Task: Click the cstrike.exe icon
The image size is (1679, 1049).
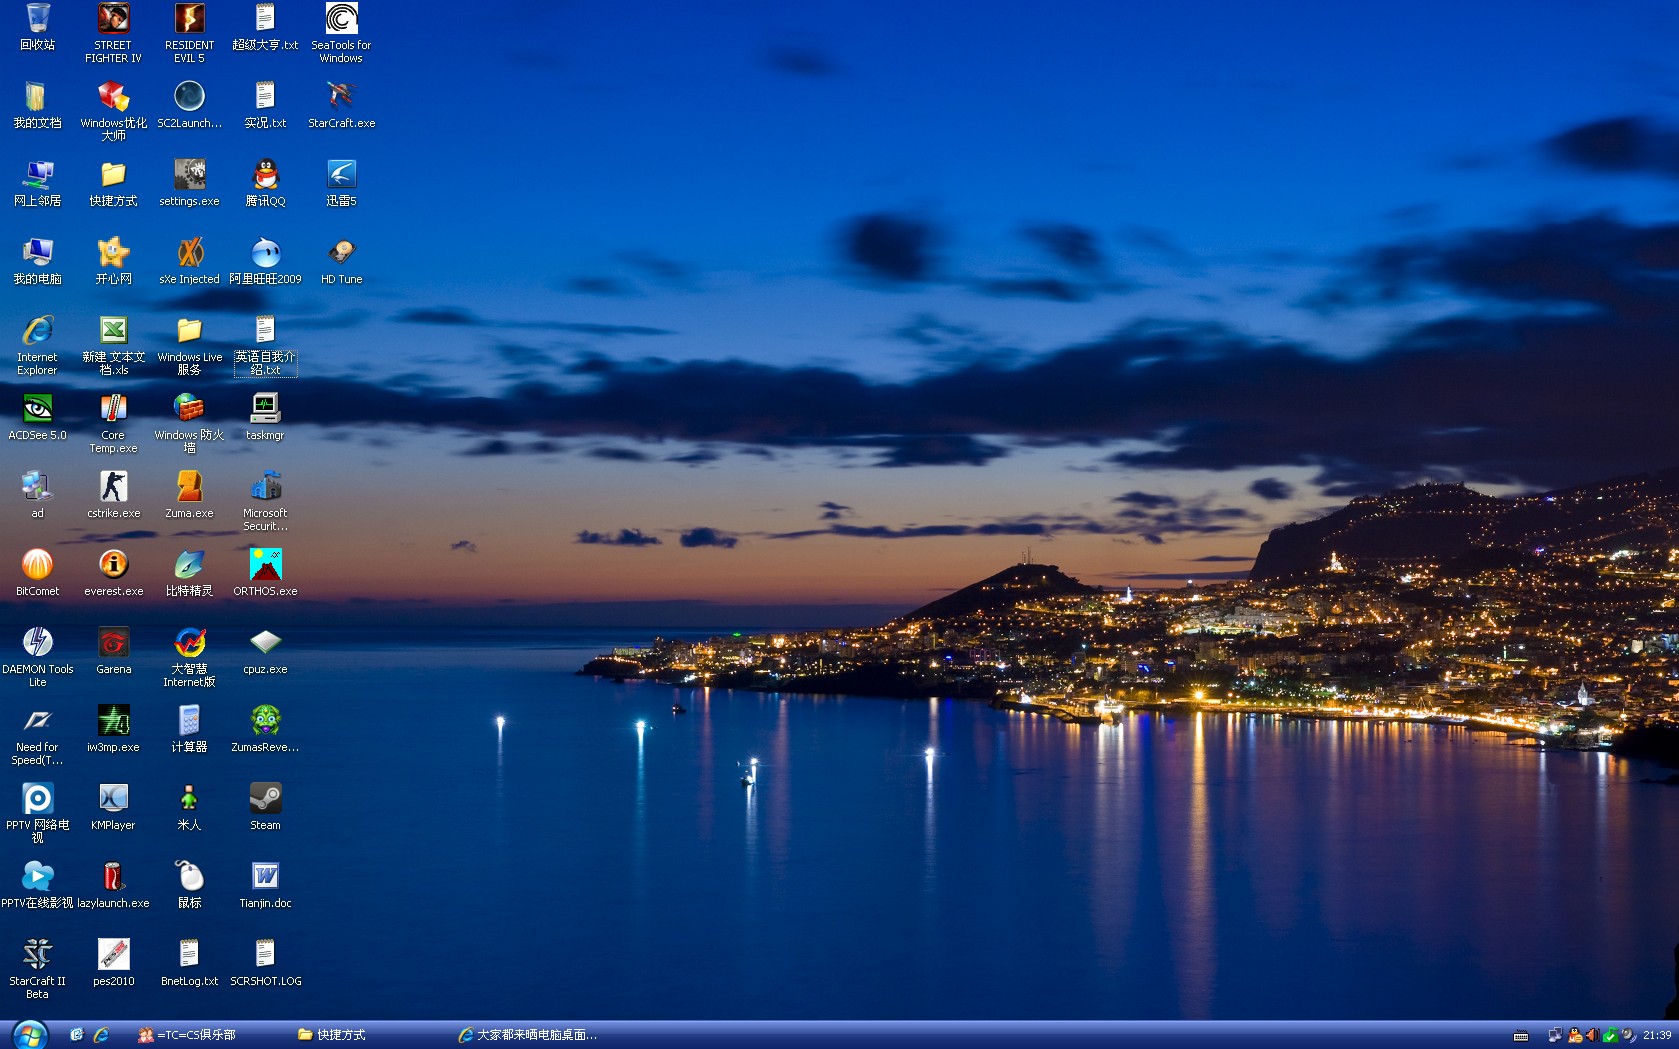Action: tap(113, 495)
